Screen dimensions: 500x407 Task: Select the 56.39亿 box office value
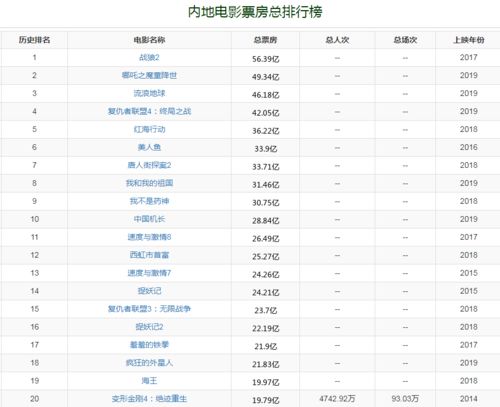pyautogui.click(x=265, y=59)
